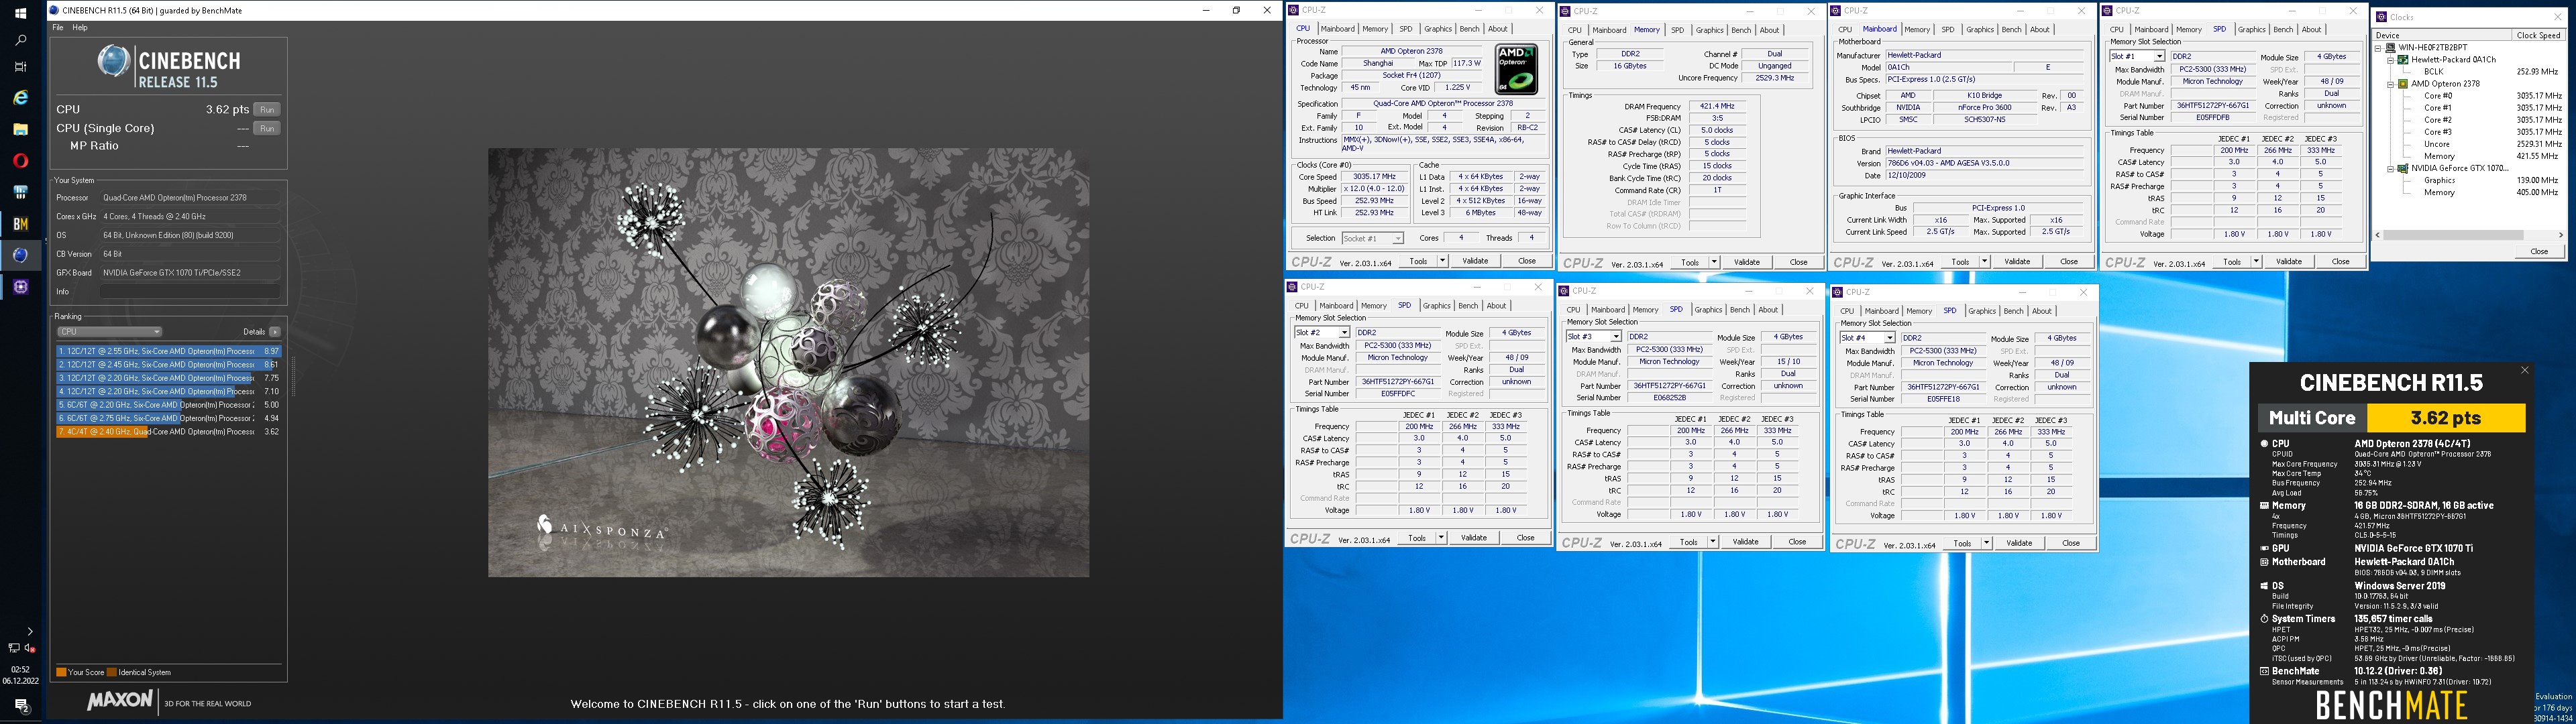This screenshot has width=2576, height=724.
Task: Open About tab in CPU-Z Mainboard window
Action: click(2040, 29)
